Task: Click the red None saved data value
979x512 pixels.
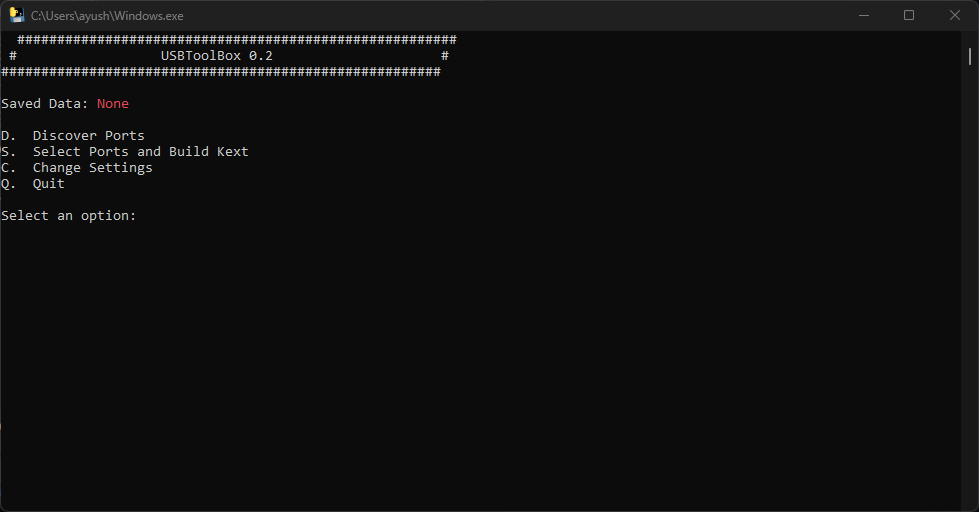Action: [x=113, y=104]
